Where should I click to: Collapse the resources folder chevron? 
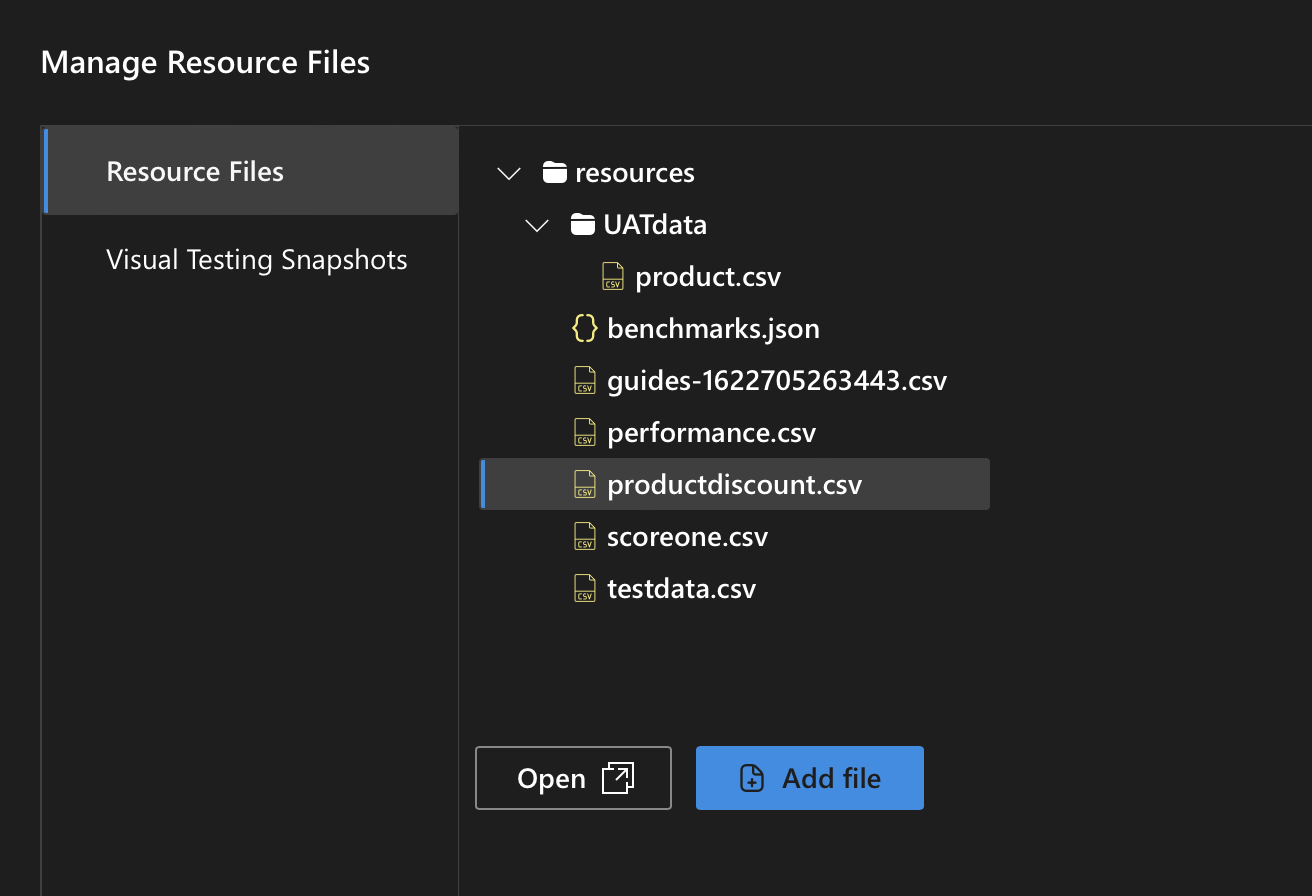(x=509, y=174)
